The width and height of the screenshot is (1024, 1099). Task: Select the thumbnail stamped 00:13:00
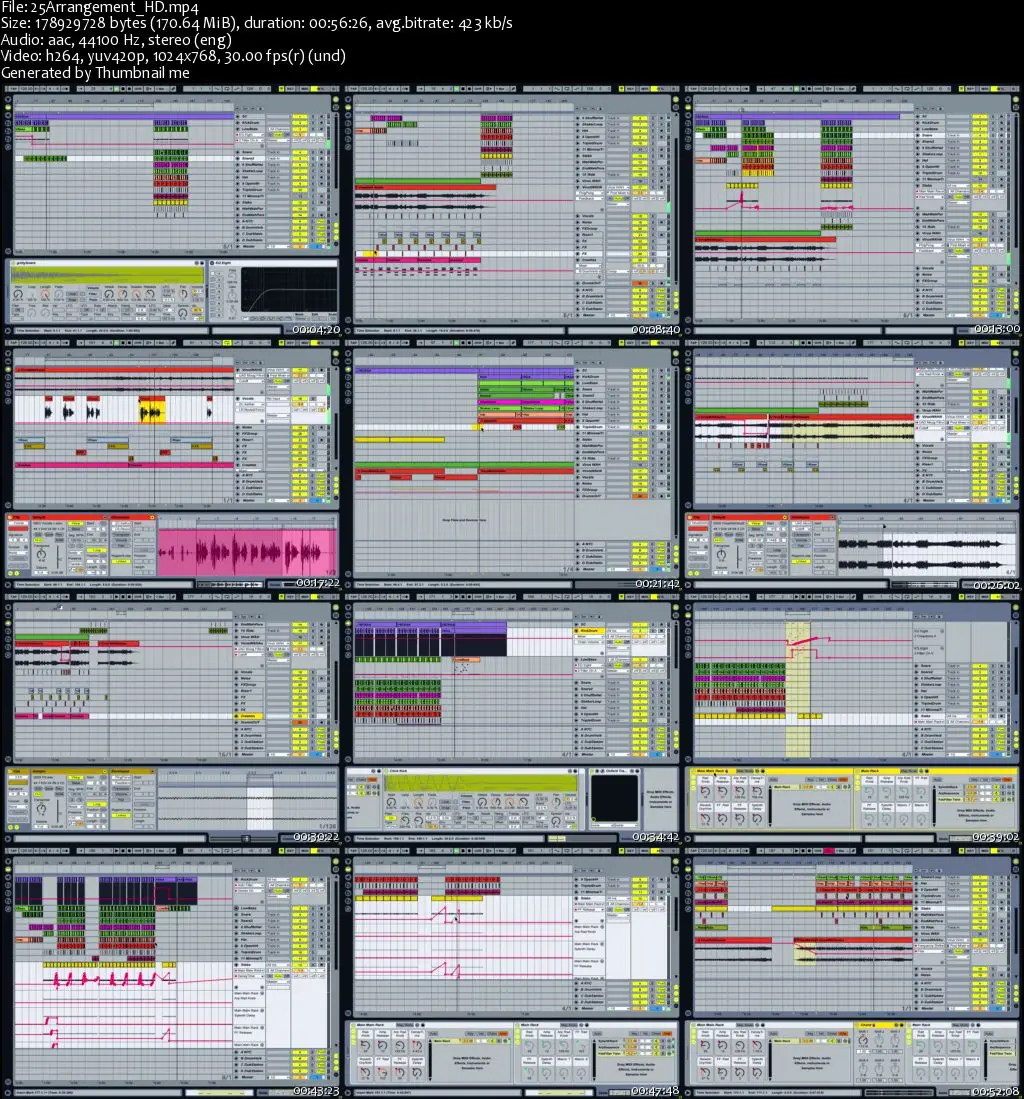click(x=852, y=210)
